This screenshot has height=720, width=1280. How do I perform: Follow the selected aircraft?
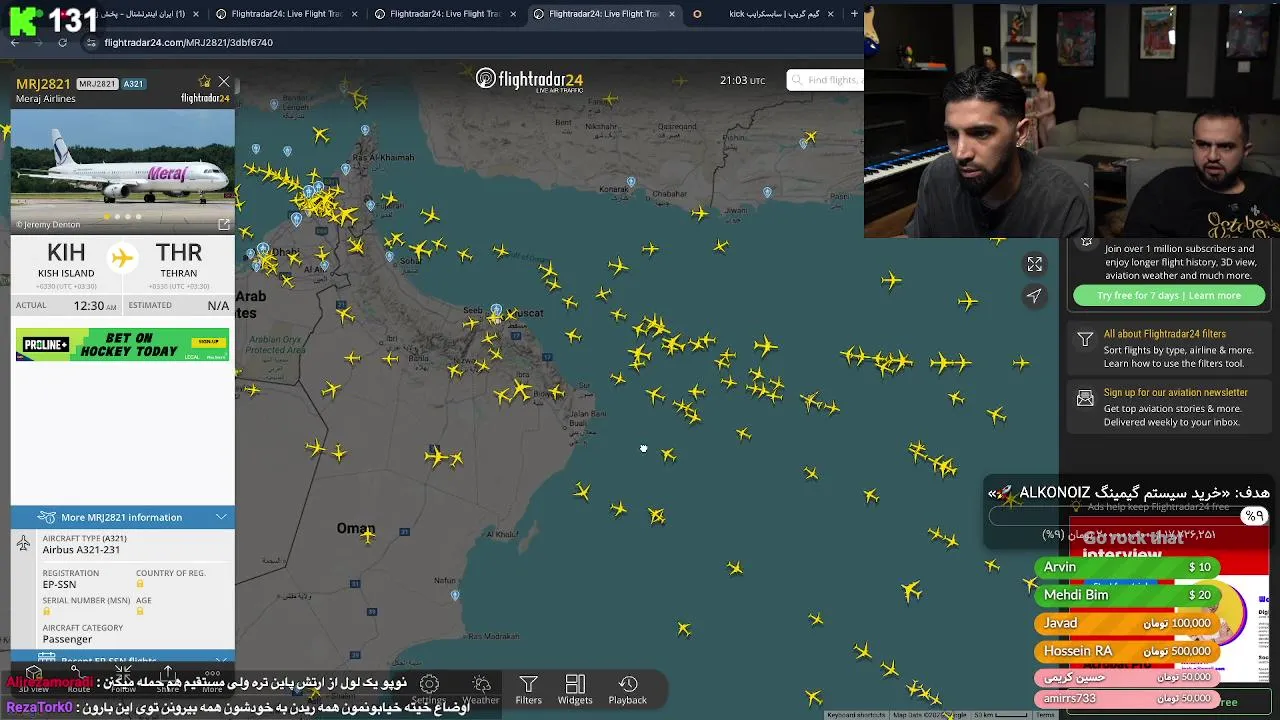[x=123, y=680]
